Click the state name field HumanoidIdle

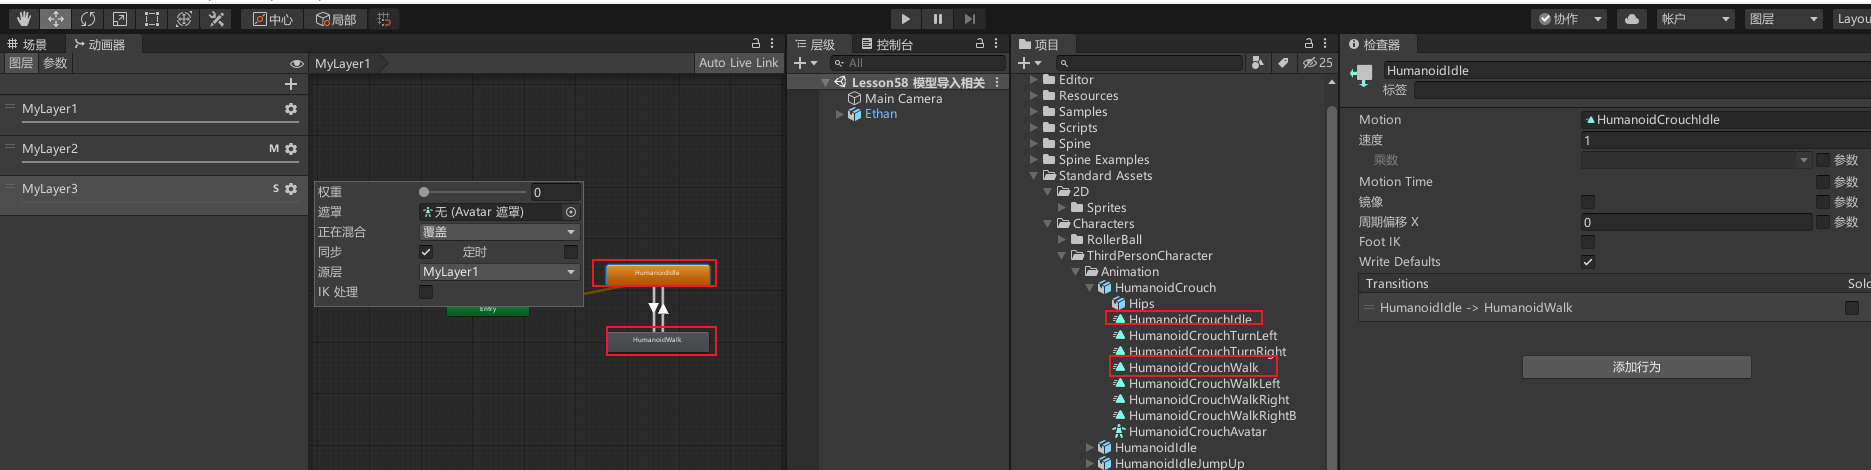(x=1626, y=70)
